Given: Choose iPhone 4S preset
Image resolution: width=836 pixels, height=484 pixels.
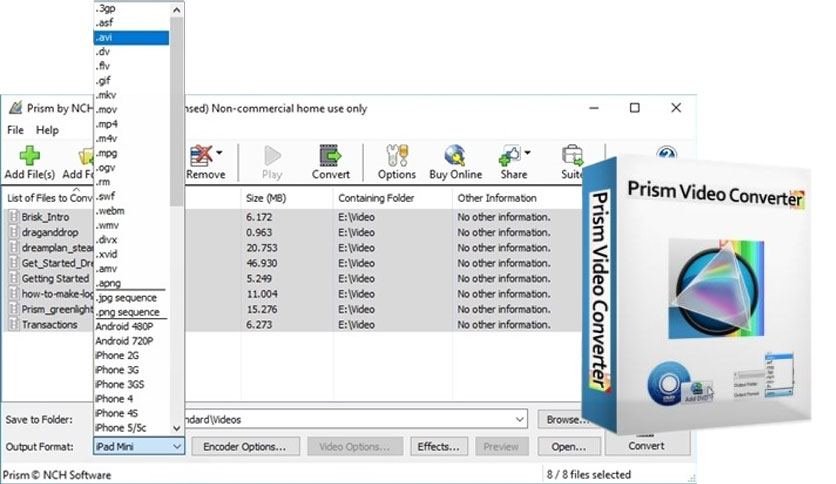Looking at the screenshot, I should pyautogui.click(x=132, y=413).
